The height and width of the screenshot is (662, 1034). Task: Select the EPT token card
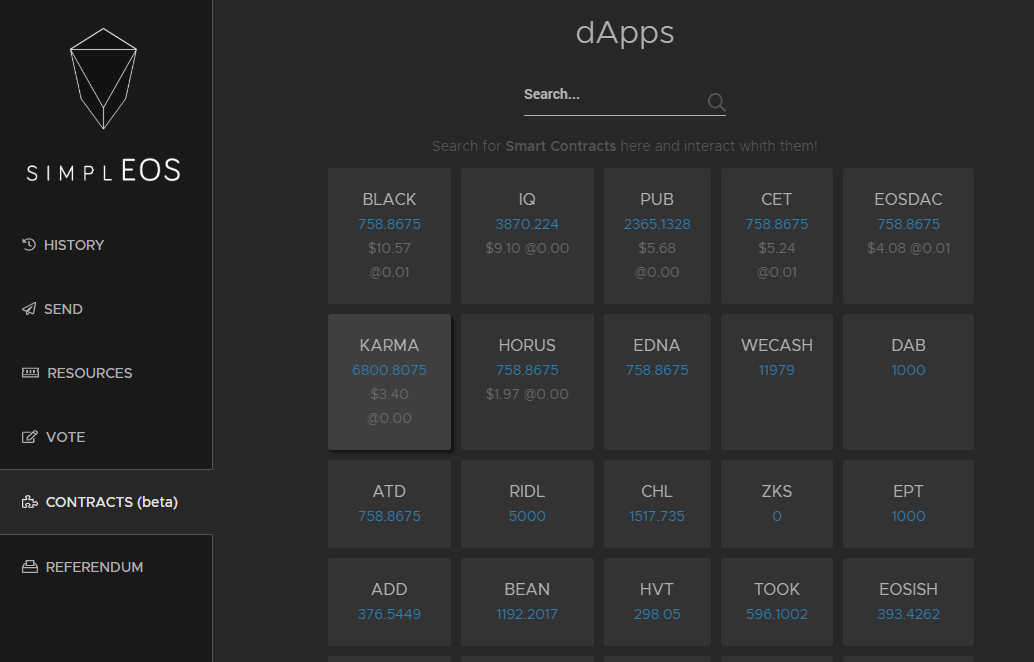point(908,504)
